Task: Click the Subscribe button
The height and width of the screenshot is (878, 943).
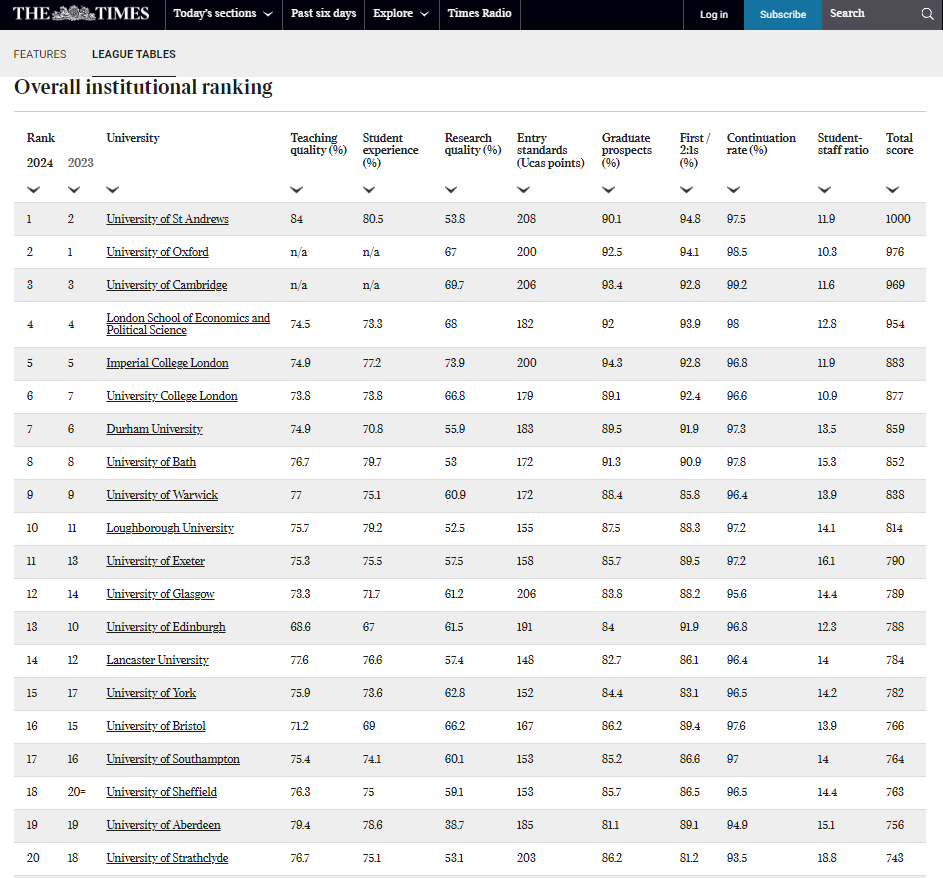Action: click(x=783, y=14)
